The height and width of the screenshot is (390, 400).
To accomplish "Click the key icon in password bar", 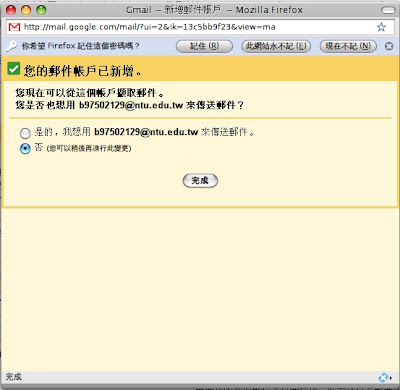I will coord(11,46).
